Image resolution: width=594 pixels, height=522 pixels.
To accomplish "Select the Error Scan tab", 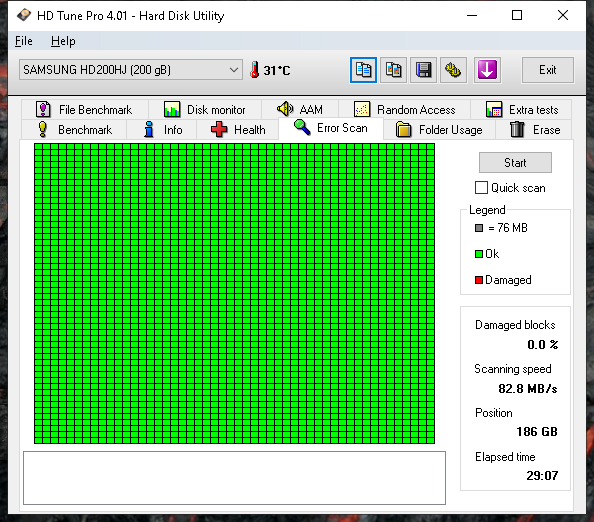I will [x=331, y=128].
